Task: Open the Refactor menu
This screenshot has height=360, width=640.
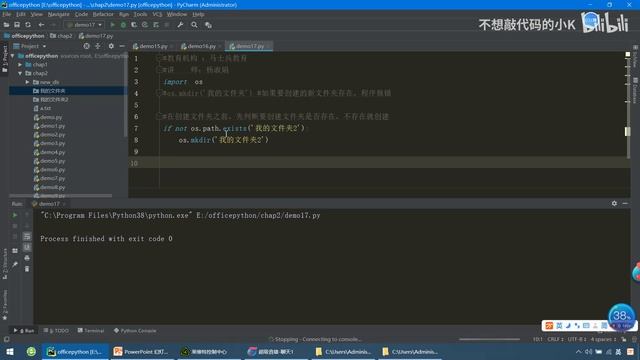Action: pos(103,14)
